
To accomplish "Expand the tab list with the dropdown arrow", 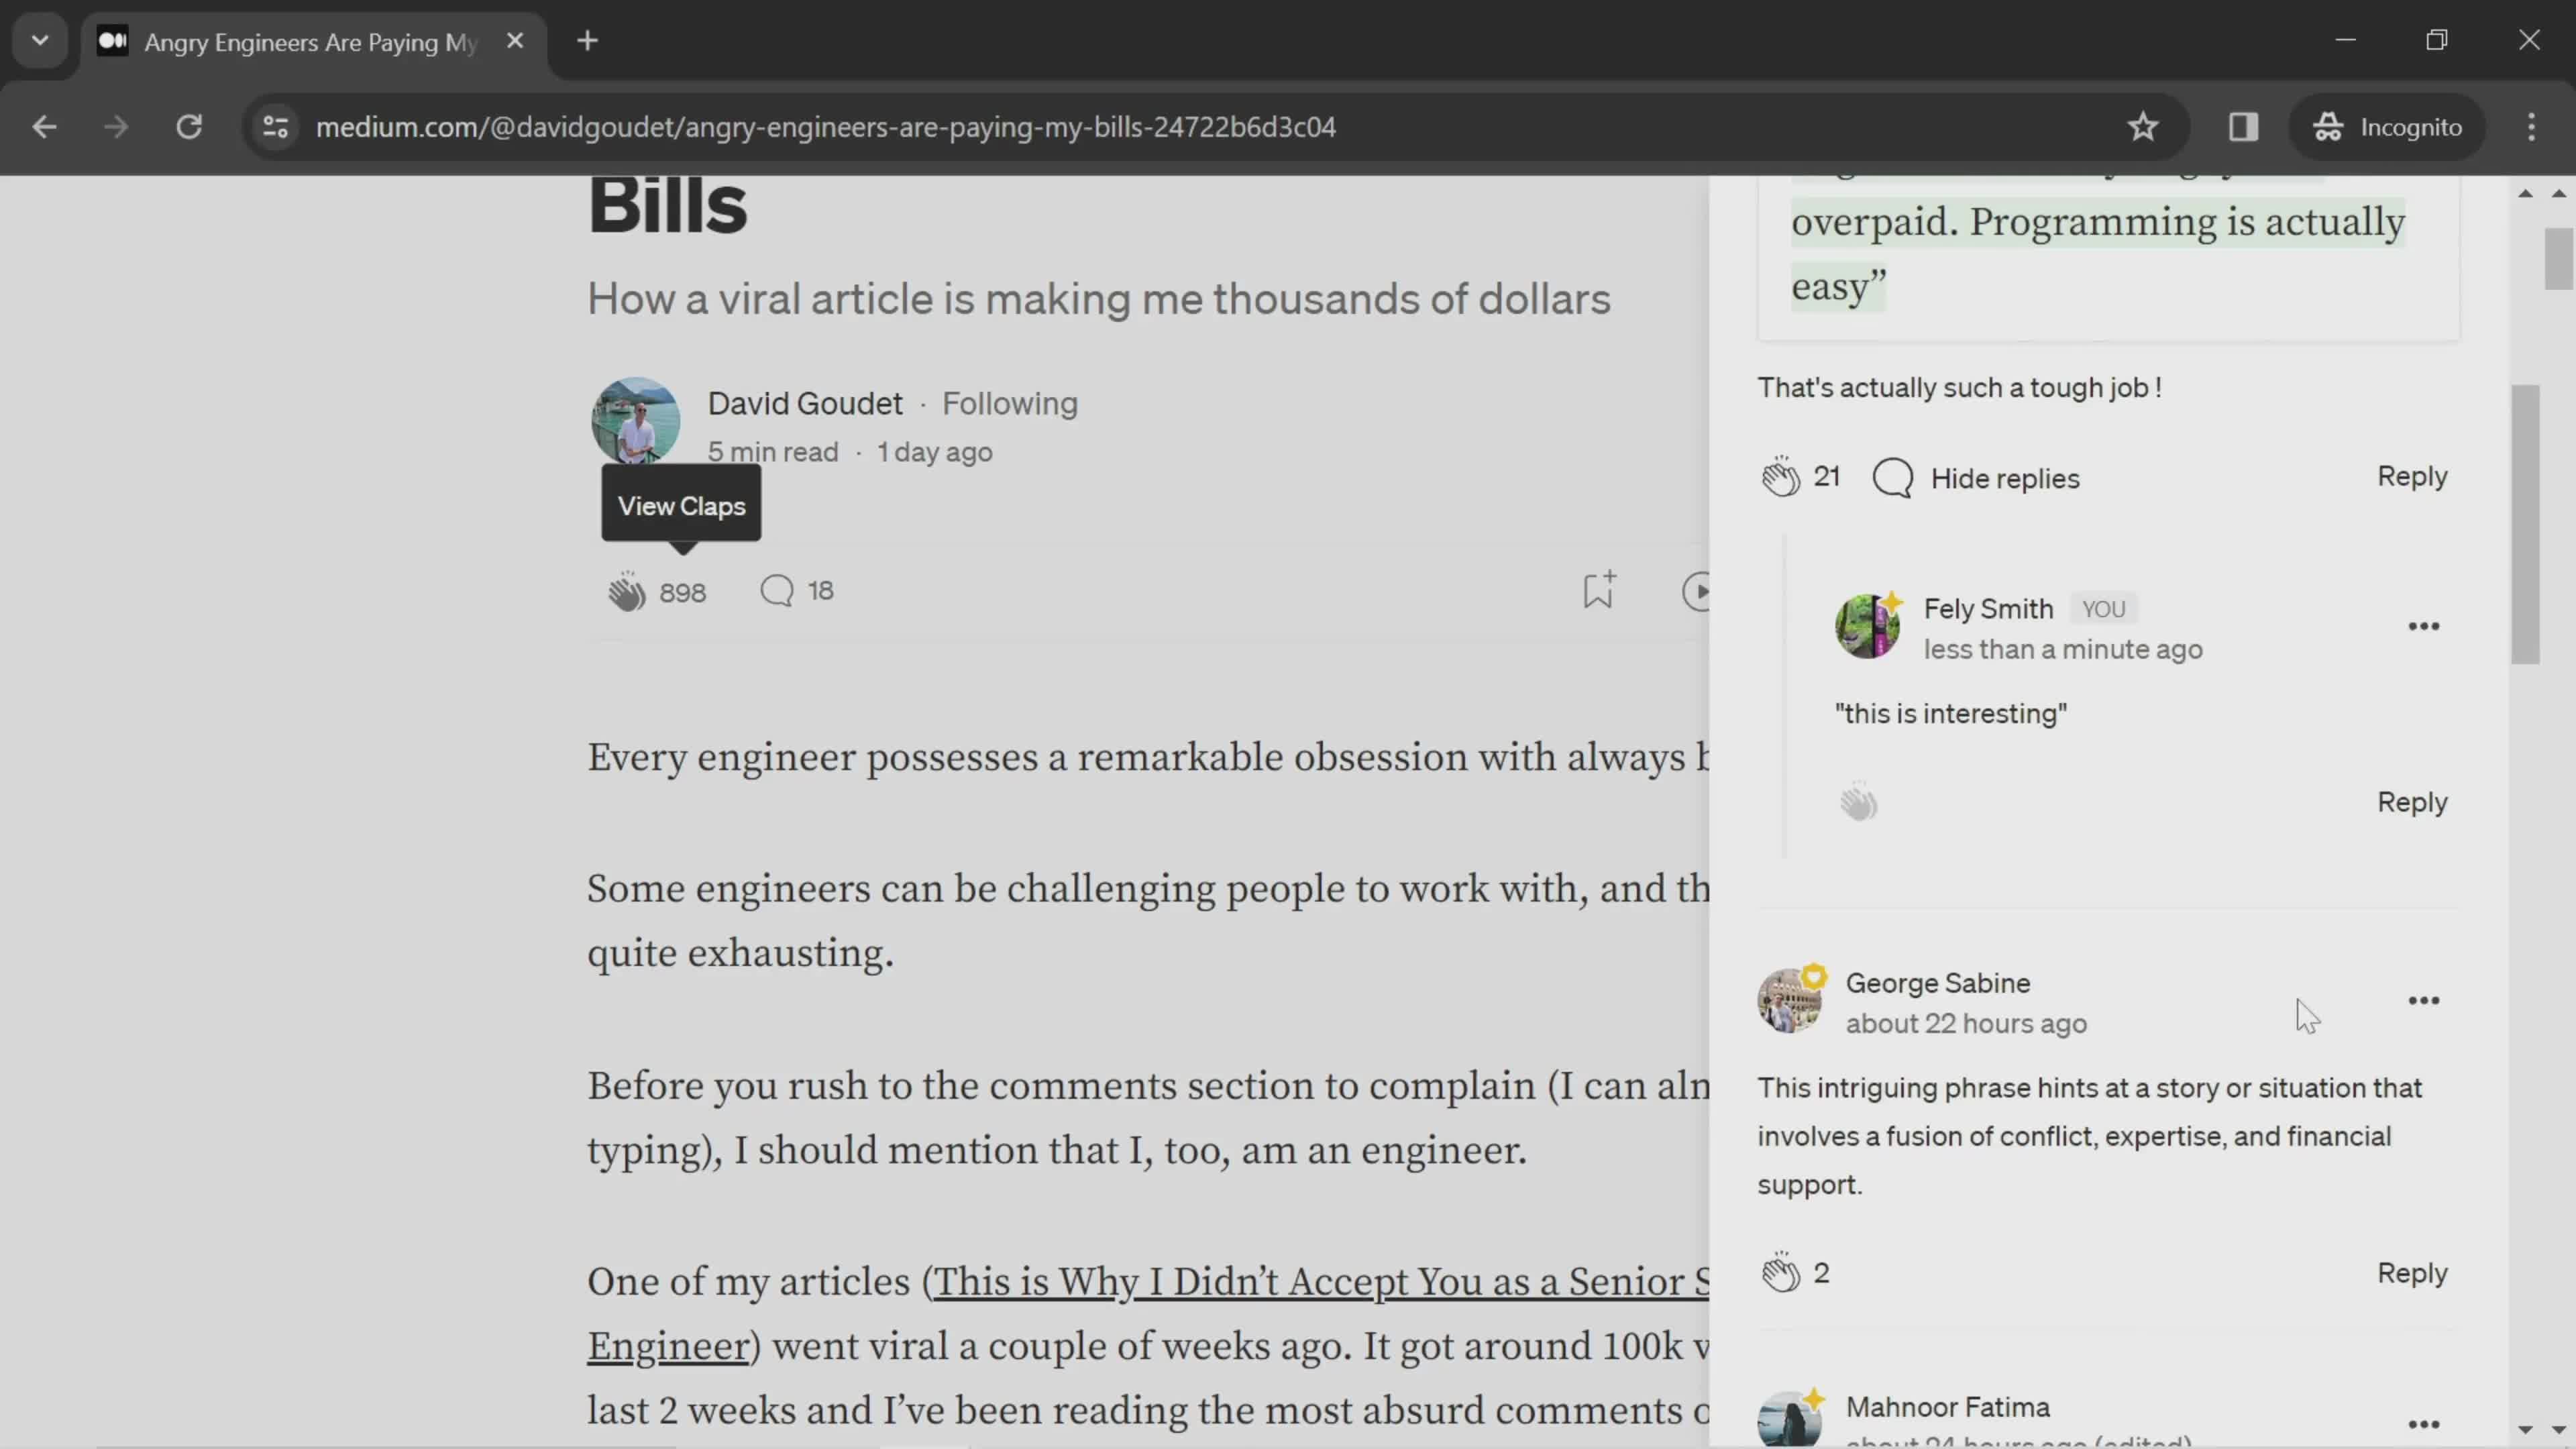I will 39,39.
